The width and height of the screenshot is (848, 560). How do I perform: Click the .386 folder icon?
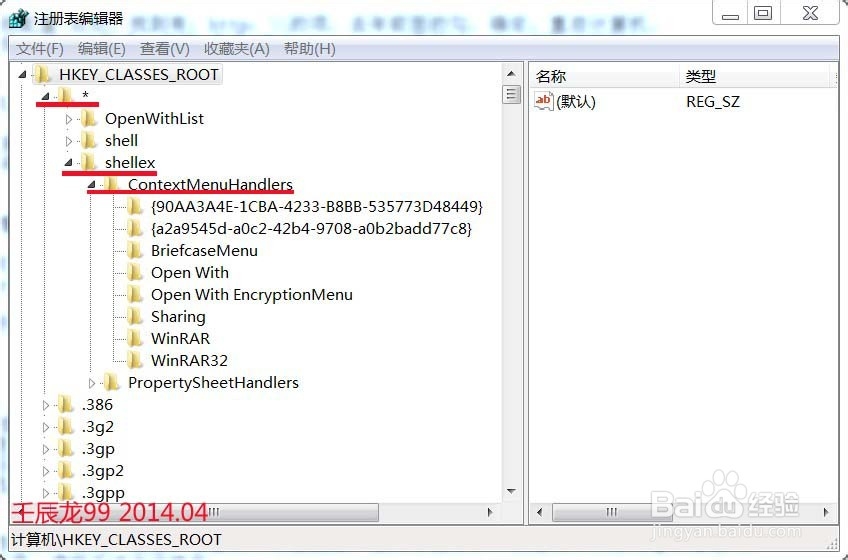tap(65, 404)
